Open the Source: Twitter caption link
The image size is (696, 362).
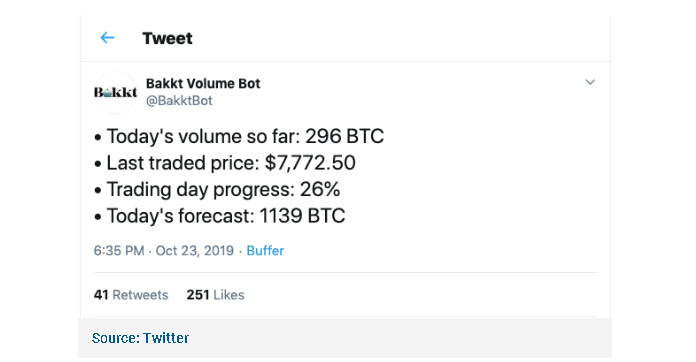point(140,338)
